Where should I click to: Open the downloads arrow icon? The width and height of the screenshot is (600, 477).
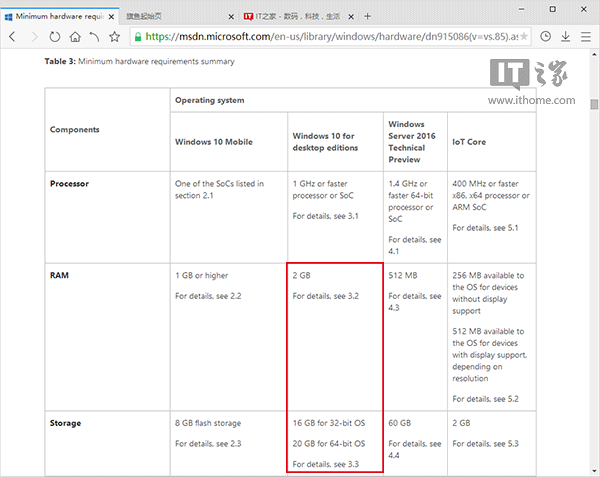coord(566,37)
